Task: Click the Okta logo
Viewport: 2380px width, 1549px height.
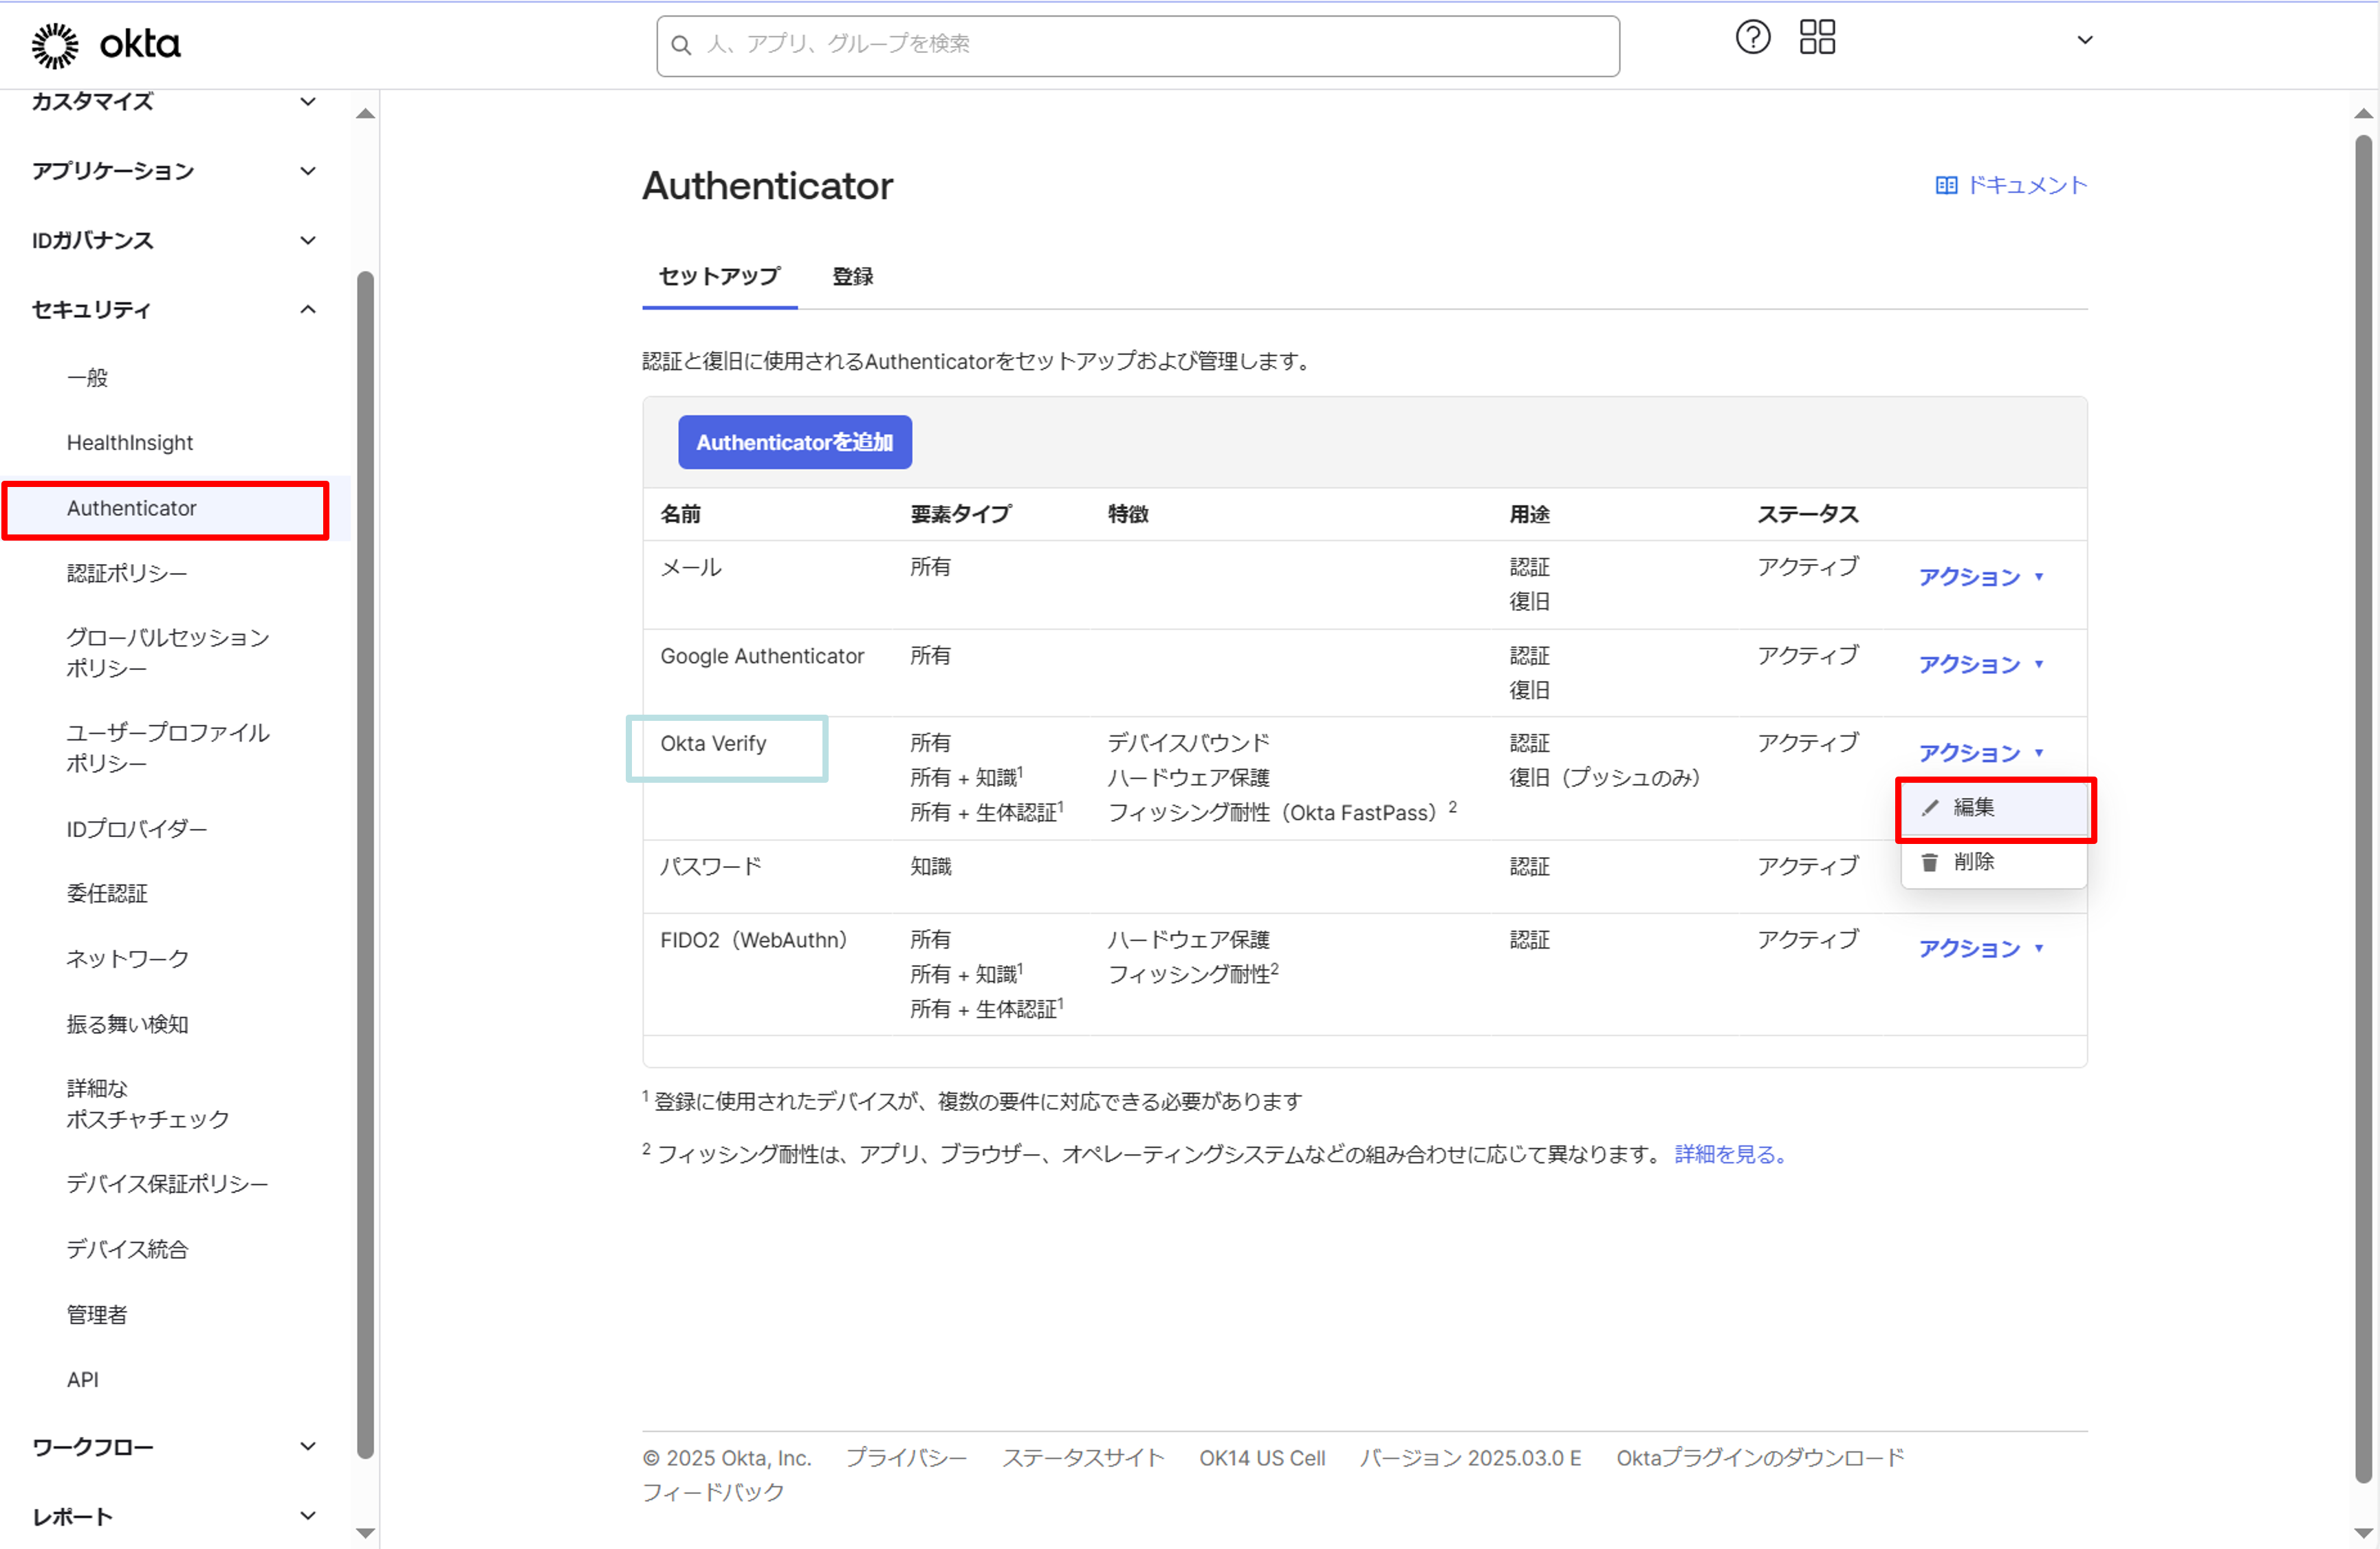Action: pyautogui.click(x=106, y=45)
